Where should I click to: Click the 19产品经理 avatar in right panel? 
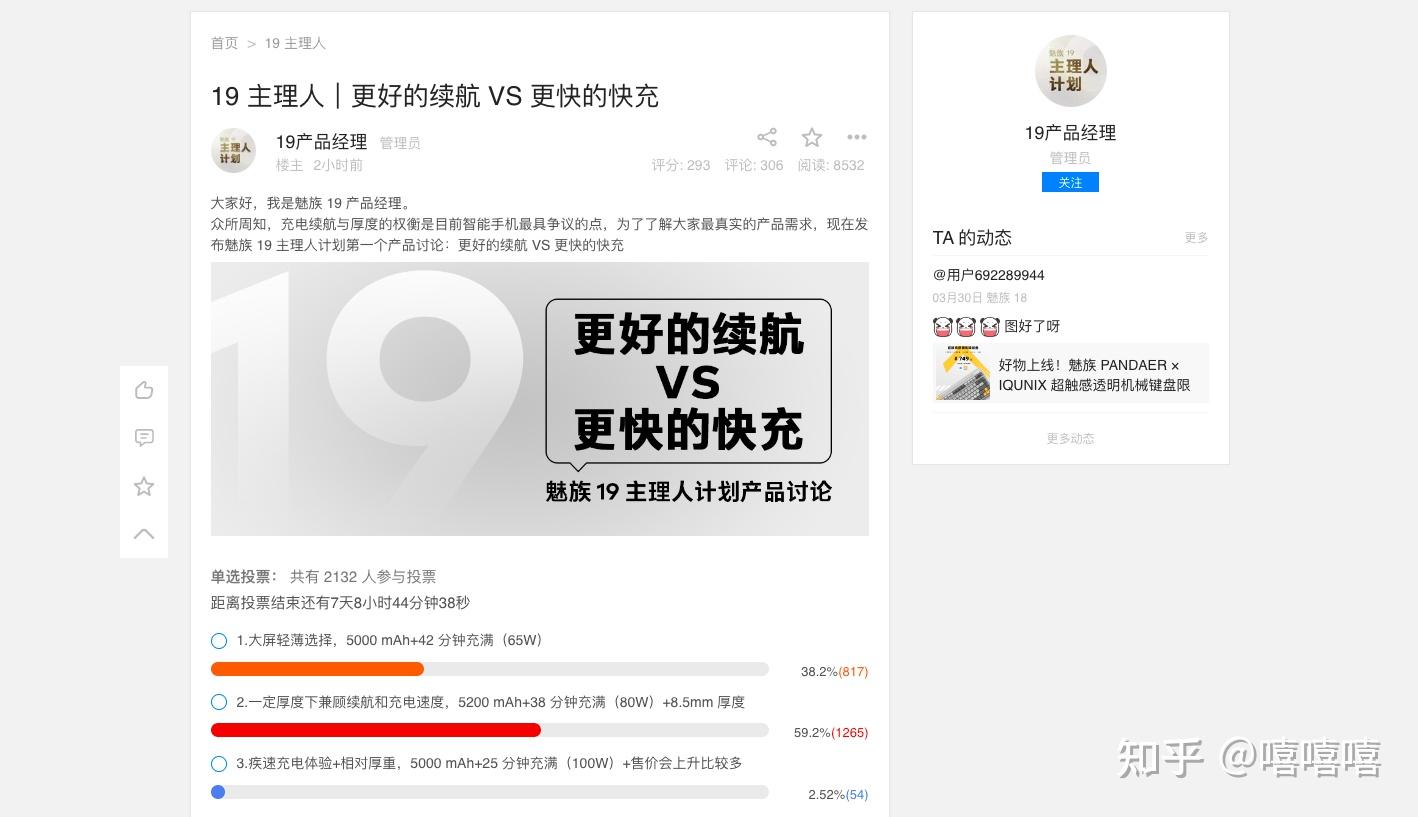coord(1070,71)
